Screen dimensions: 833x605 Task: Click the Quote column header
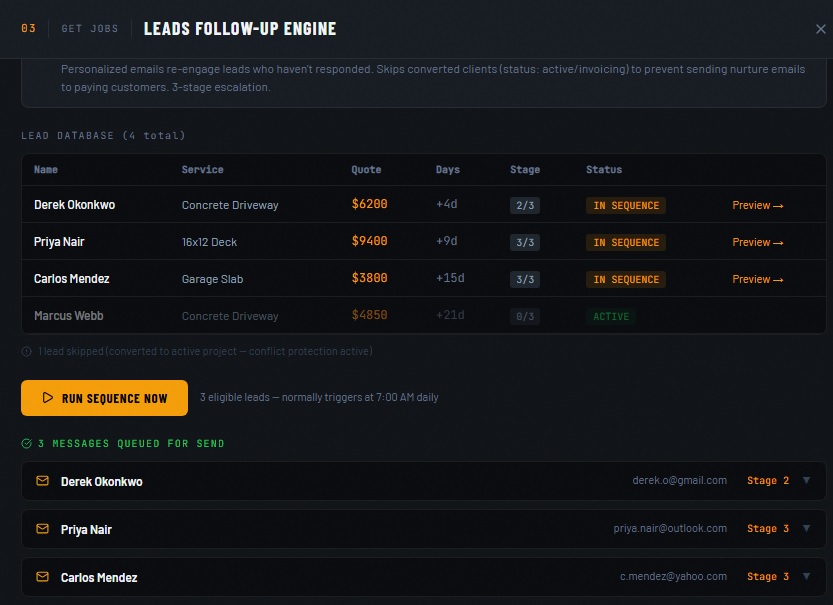pyautogui.click(x=366, y=170)
